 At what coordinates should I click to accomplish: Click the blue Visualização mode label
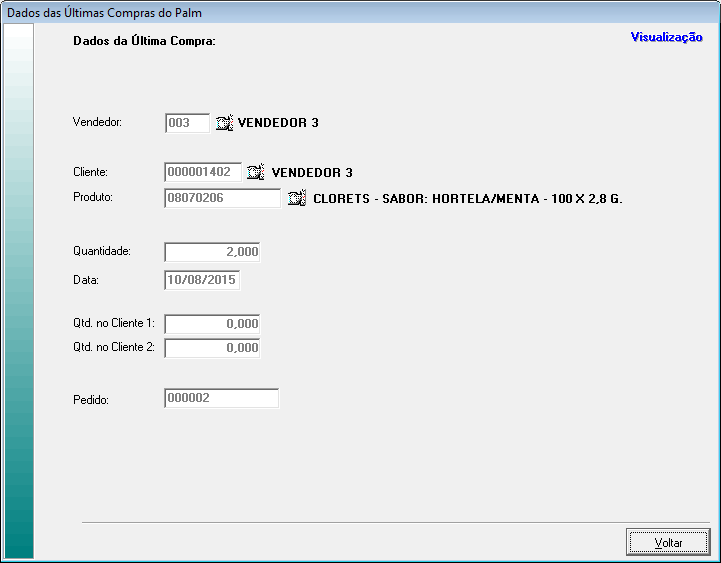pyautogui.click(x=666, y=37)
